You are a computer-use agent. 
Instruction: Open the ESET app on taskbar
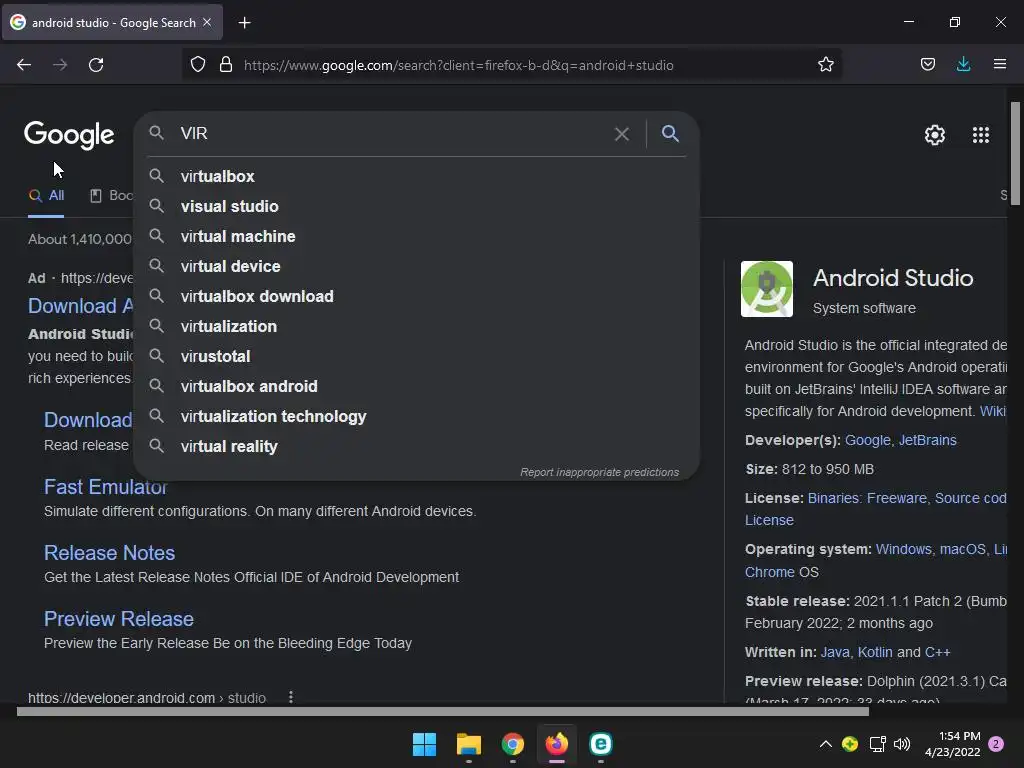(600, 744)
